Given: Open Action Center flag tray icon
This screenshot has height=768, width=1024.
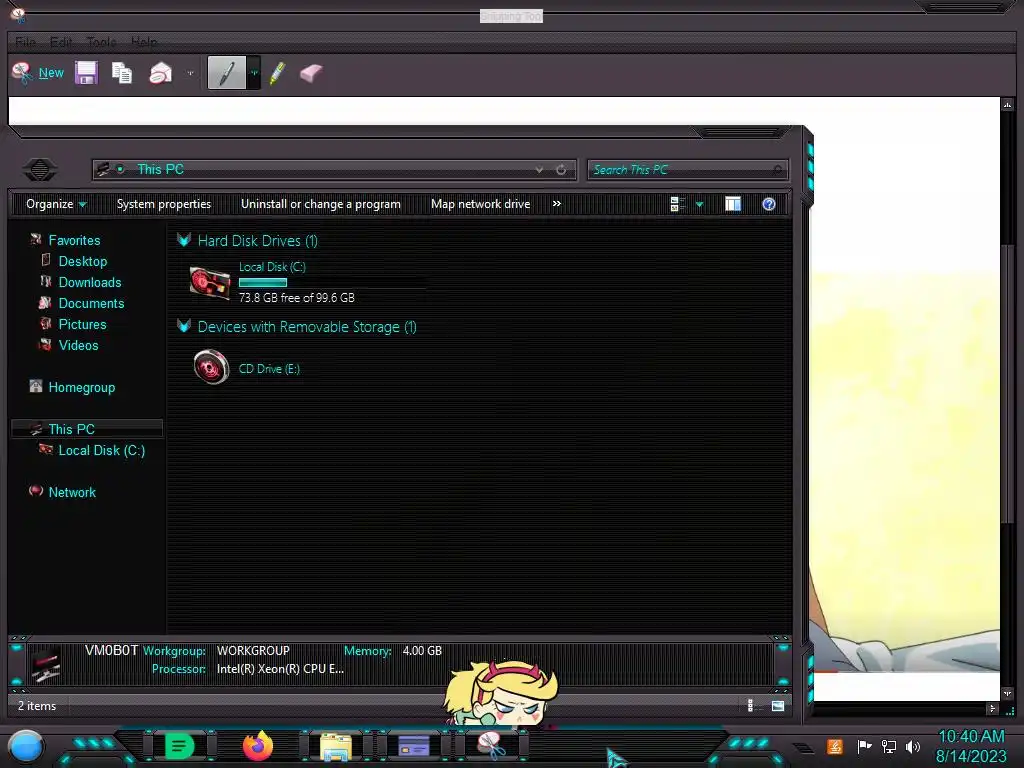Looking at the screenshot, I should 865,746.
